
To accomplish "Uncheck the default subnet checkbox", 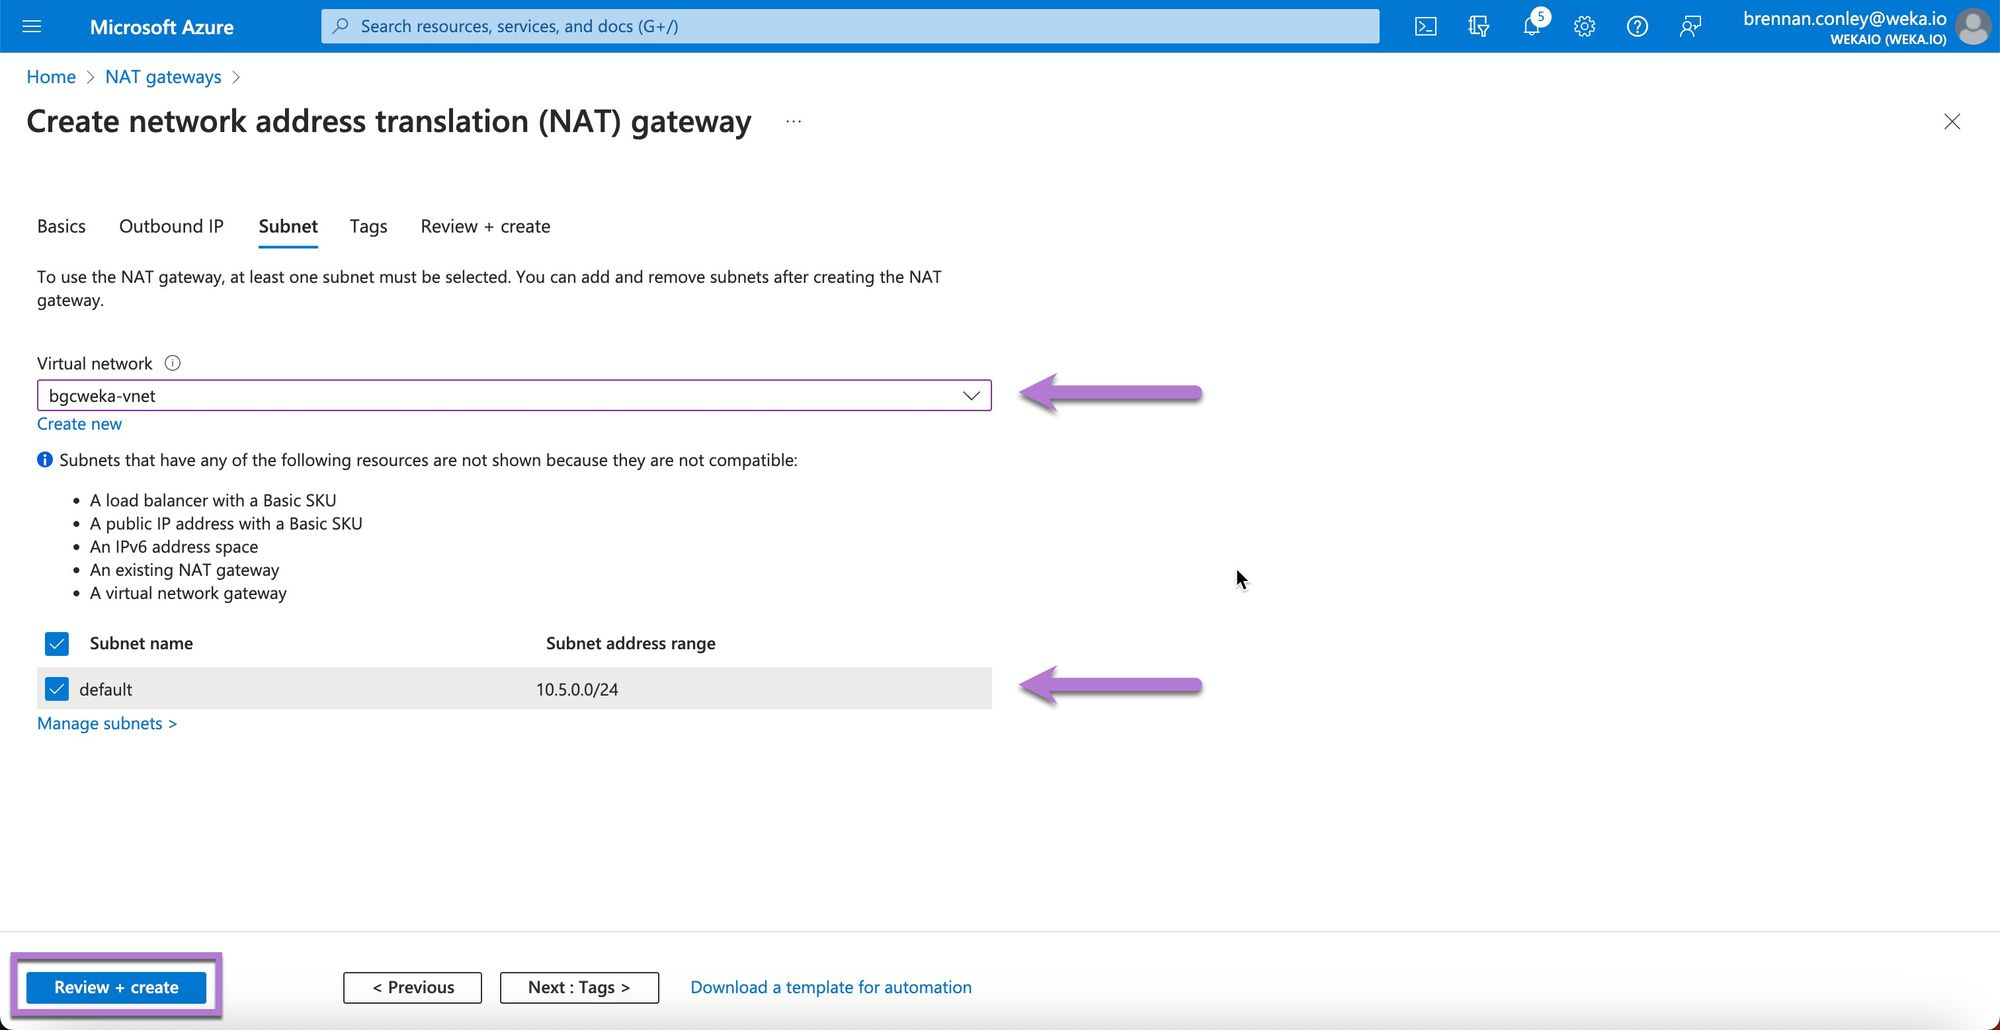I will (57, 689).
